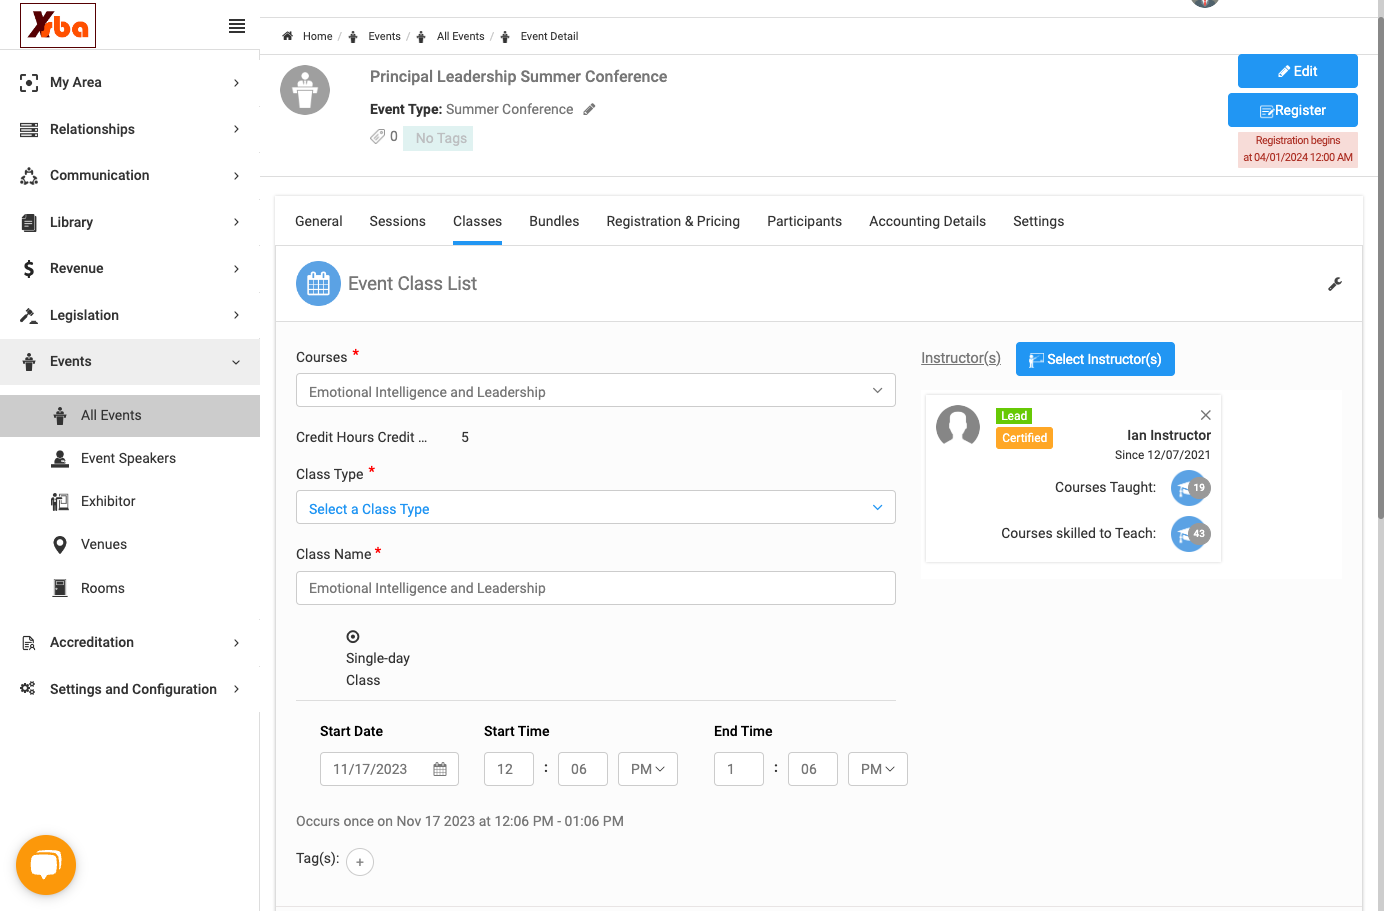
Task: Expand the Revenue sidebar menu
Action: point(130,268)
